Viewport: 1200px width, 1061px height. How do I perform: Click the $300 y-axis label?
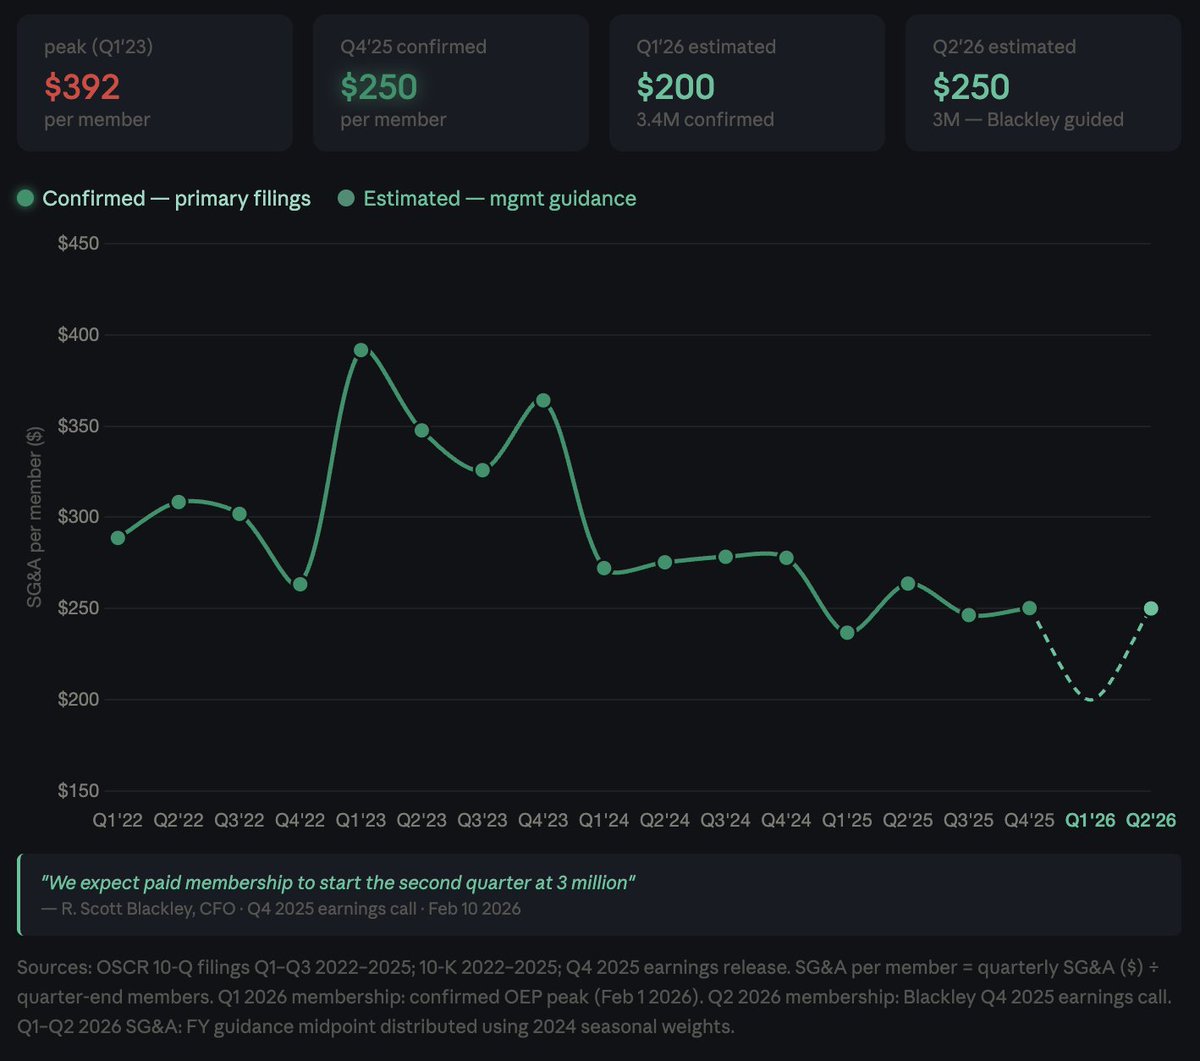tap(77, 517)
